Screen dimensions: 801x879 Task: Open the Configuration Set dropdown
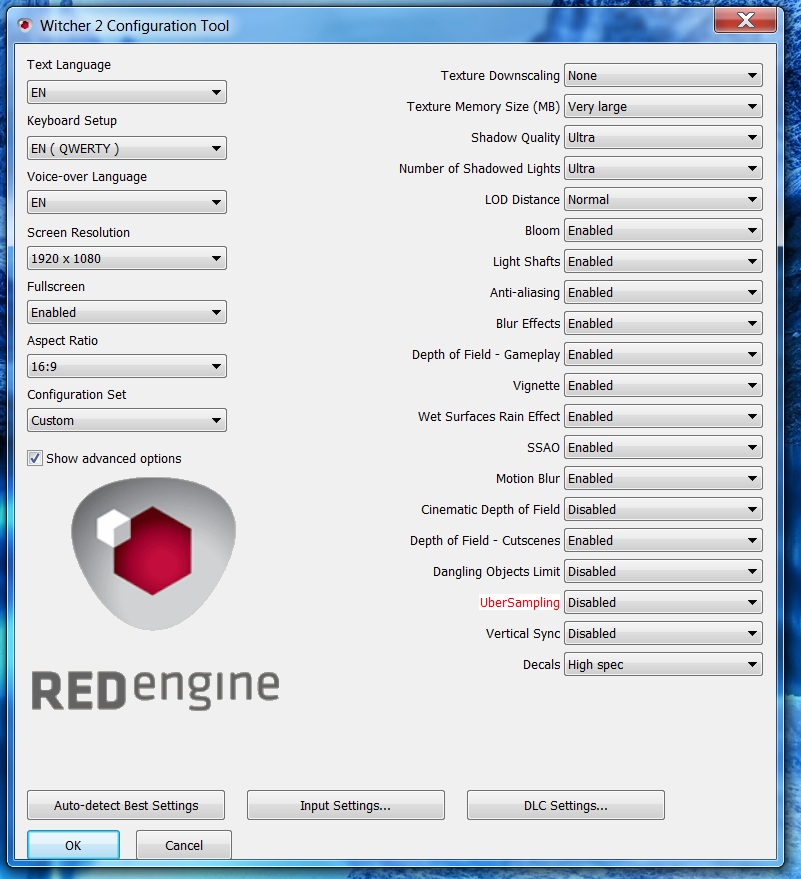pos(127,420)
